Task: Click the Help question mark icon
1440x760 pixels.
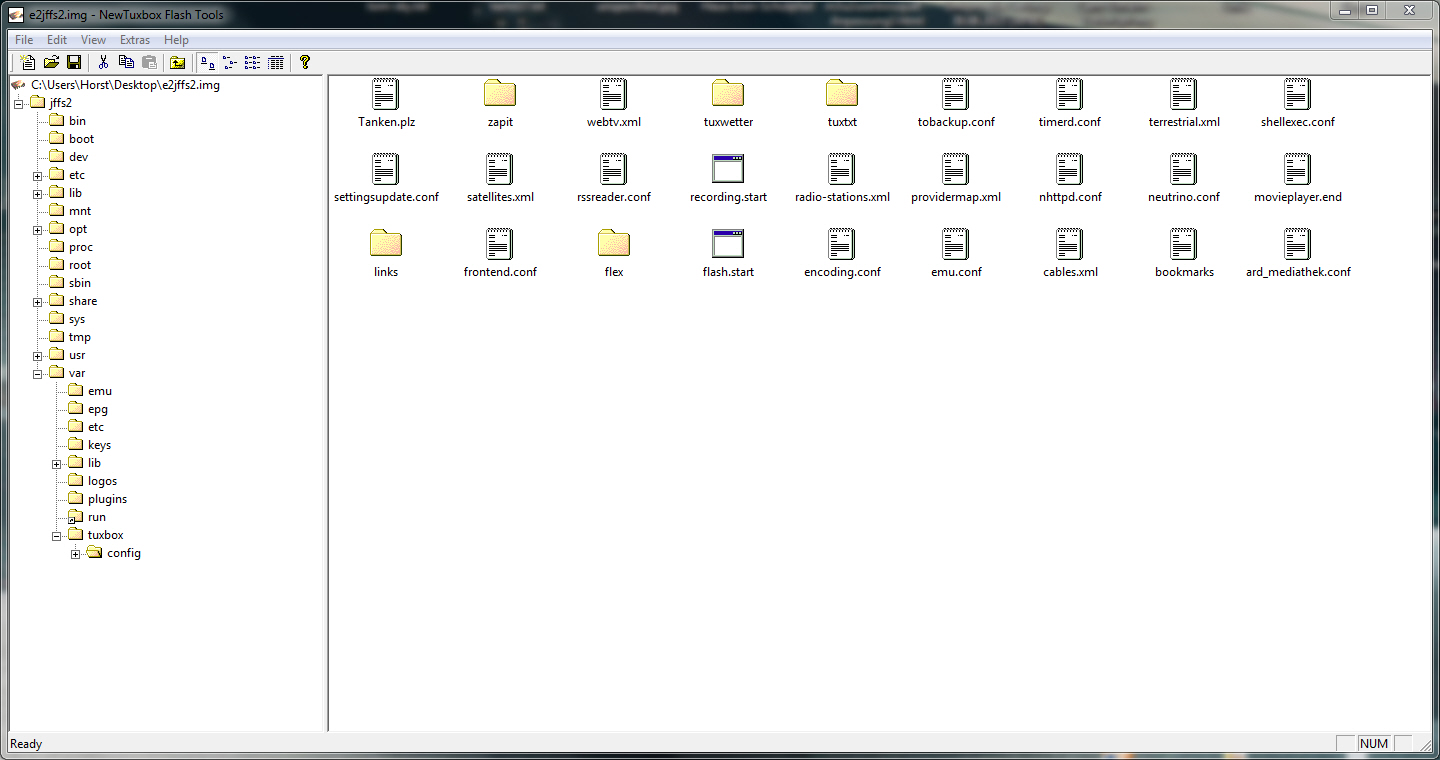Action: tap(305, 63)
